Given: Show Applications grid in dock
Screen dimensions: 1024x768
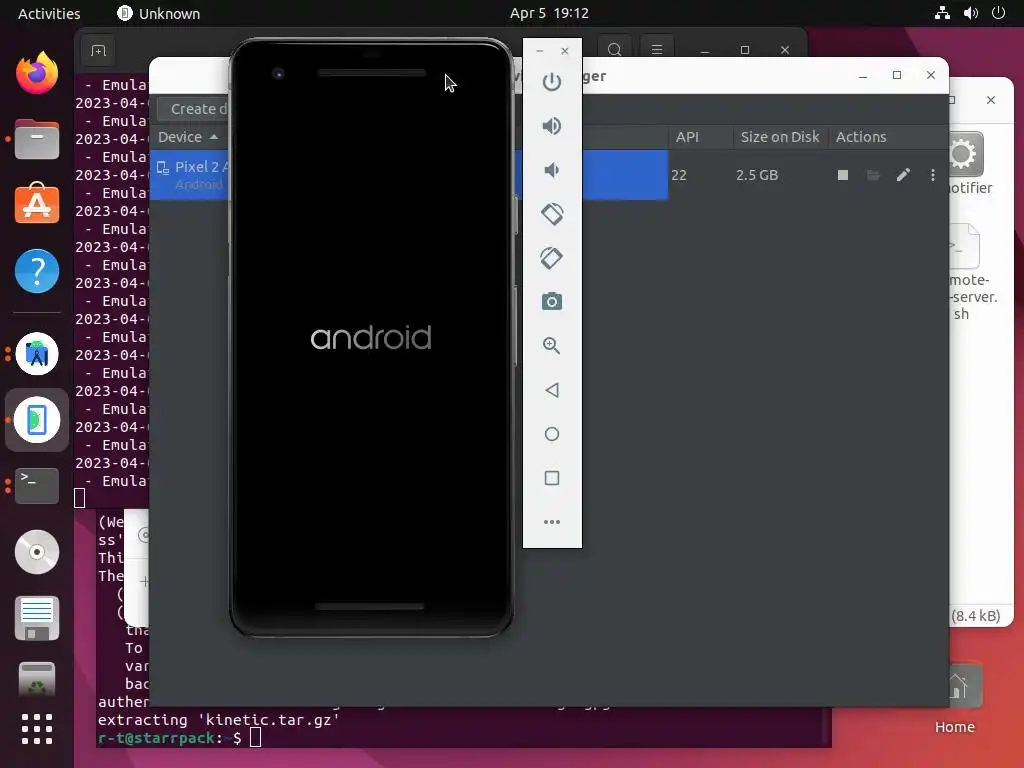Looking at the screenshot, I should (37, 729).
